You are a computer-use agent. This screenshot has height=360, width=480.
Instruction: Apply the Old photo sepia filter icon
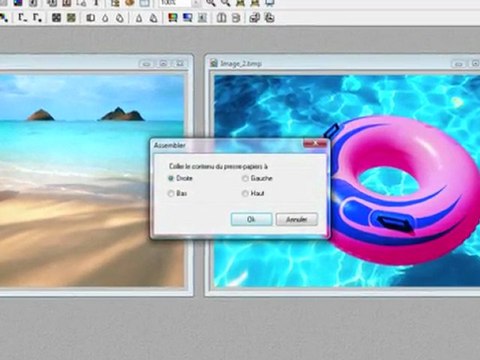(71, 18)
